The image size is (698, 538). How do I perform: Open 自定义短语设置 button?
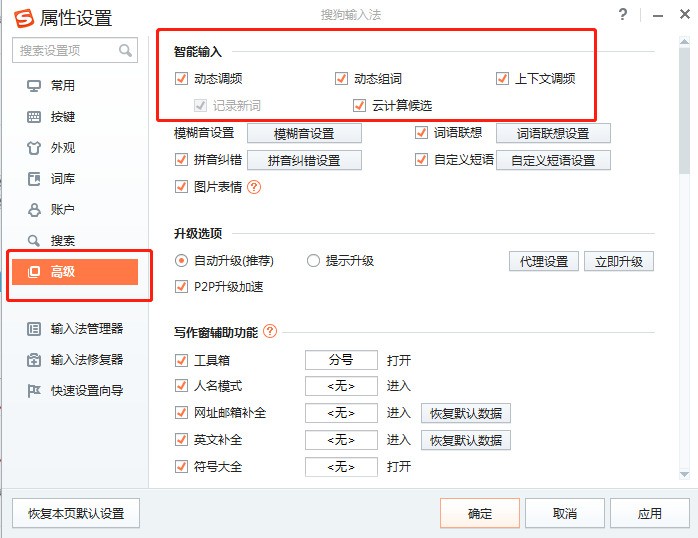(553, 160)
